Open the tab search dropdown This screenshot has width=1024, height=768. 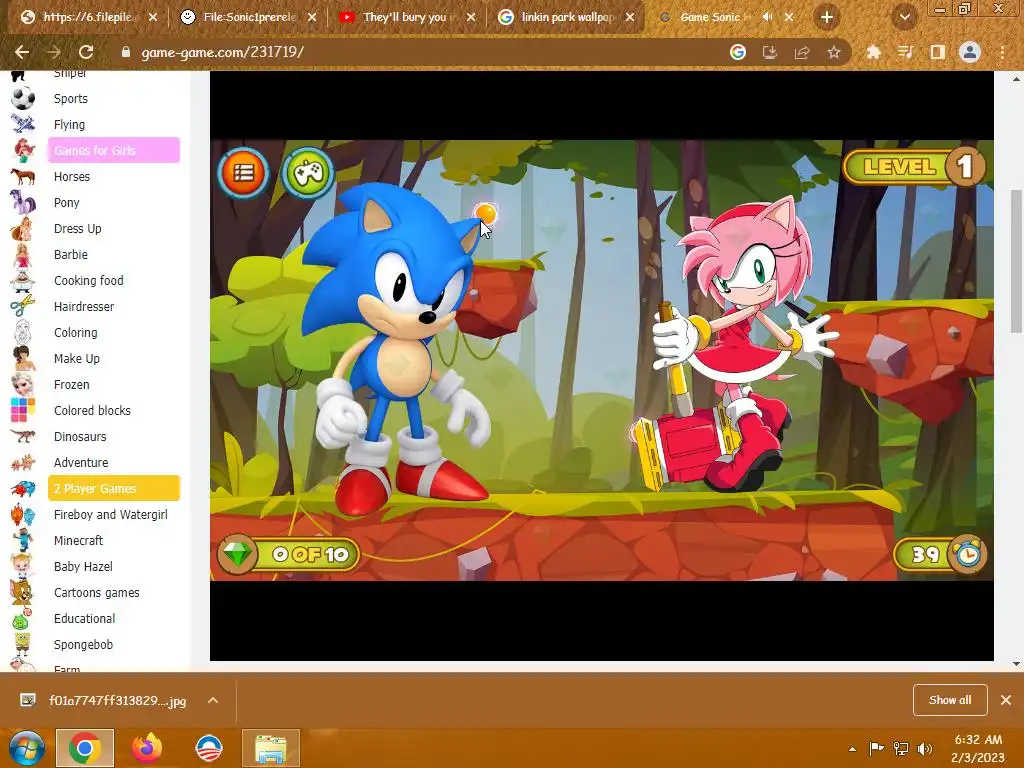coord(904,17)
